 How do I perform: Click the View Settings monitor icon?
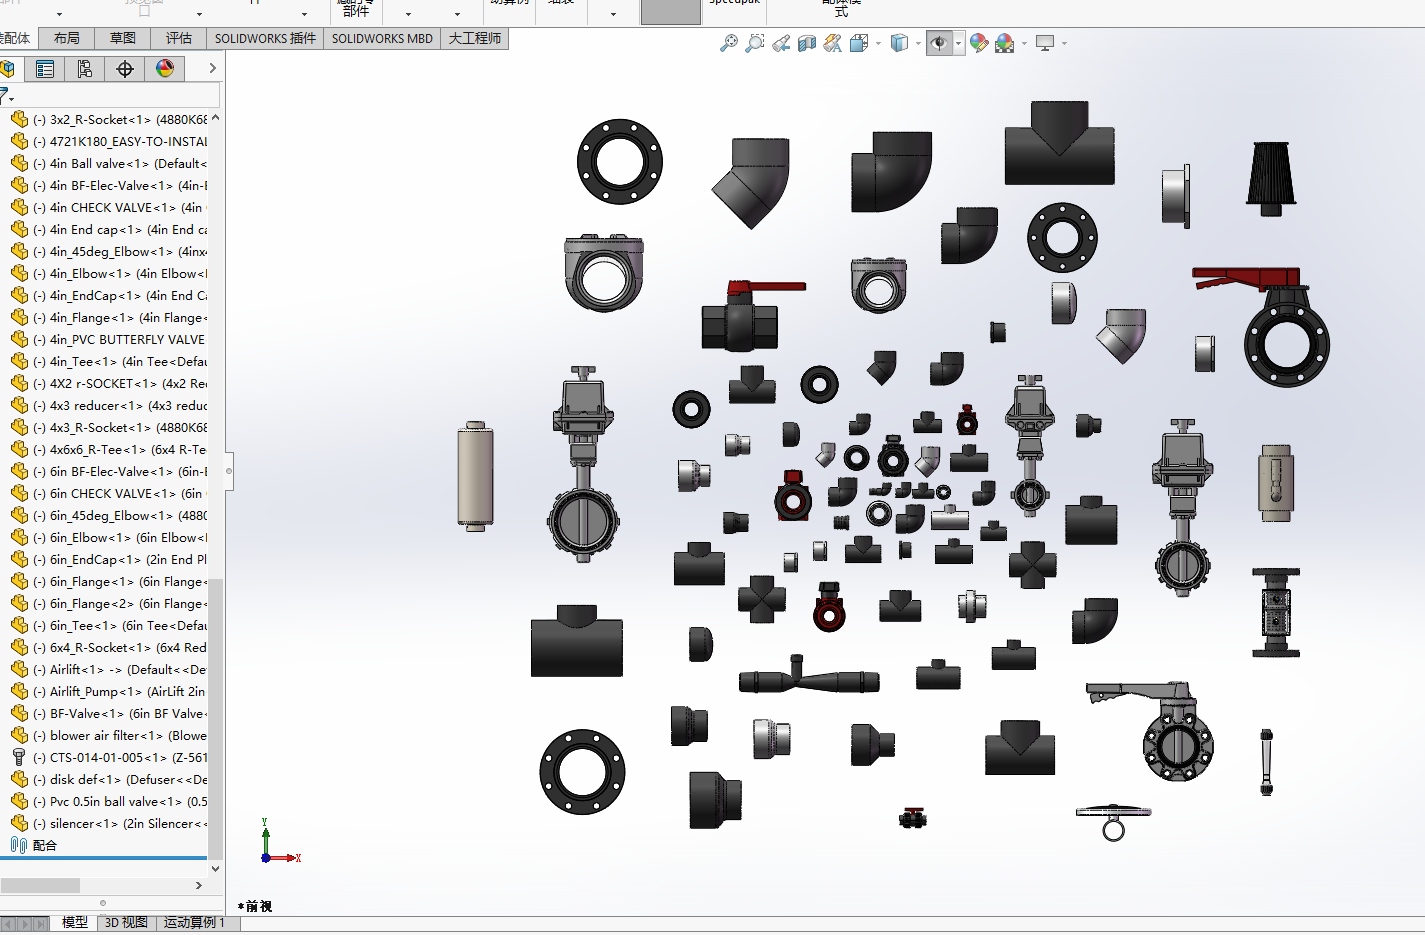[1045, 43]
